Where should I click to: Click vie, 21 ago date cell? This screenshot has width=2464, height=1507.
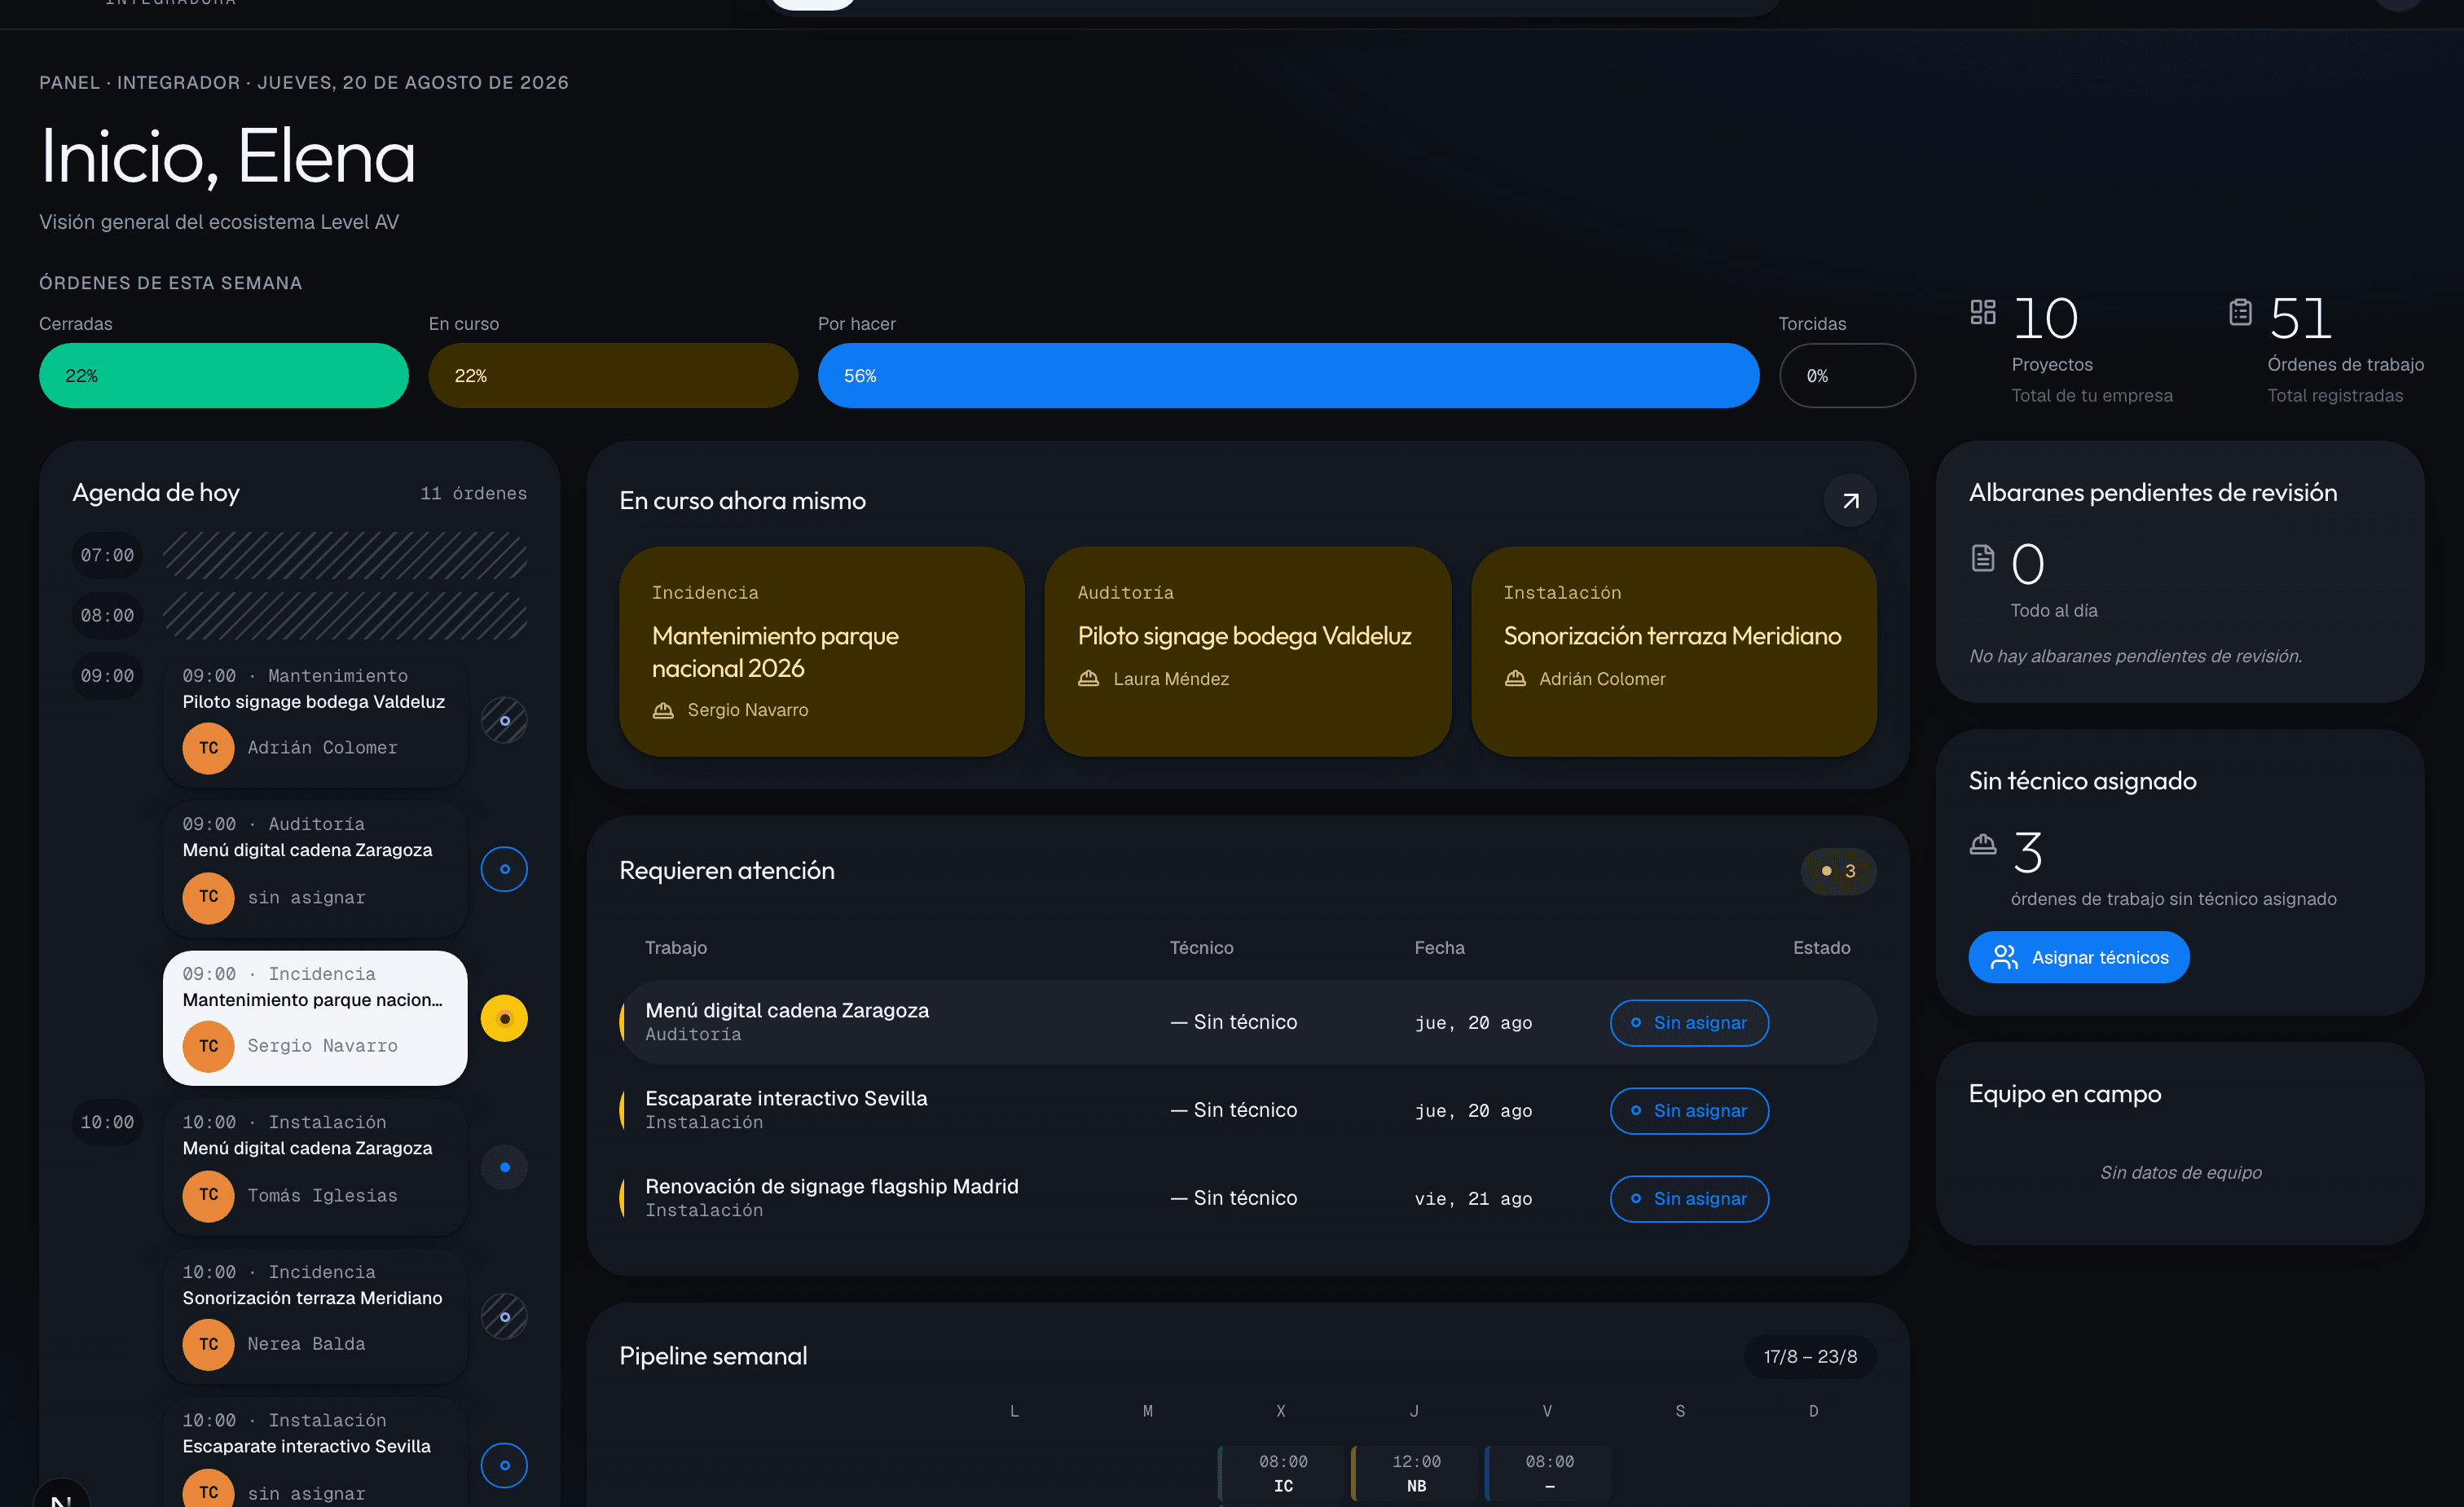pyautogui.click(x=1472, y=1199)
